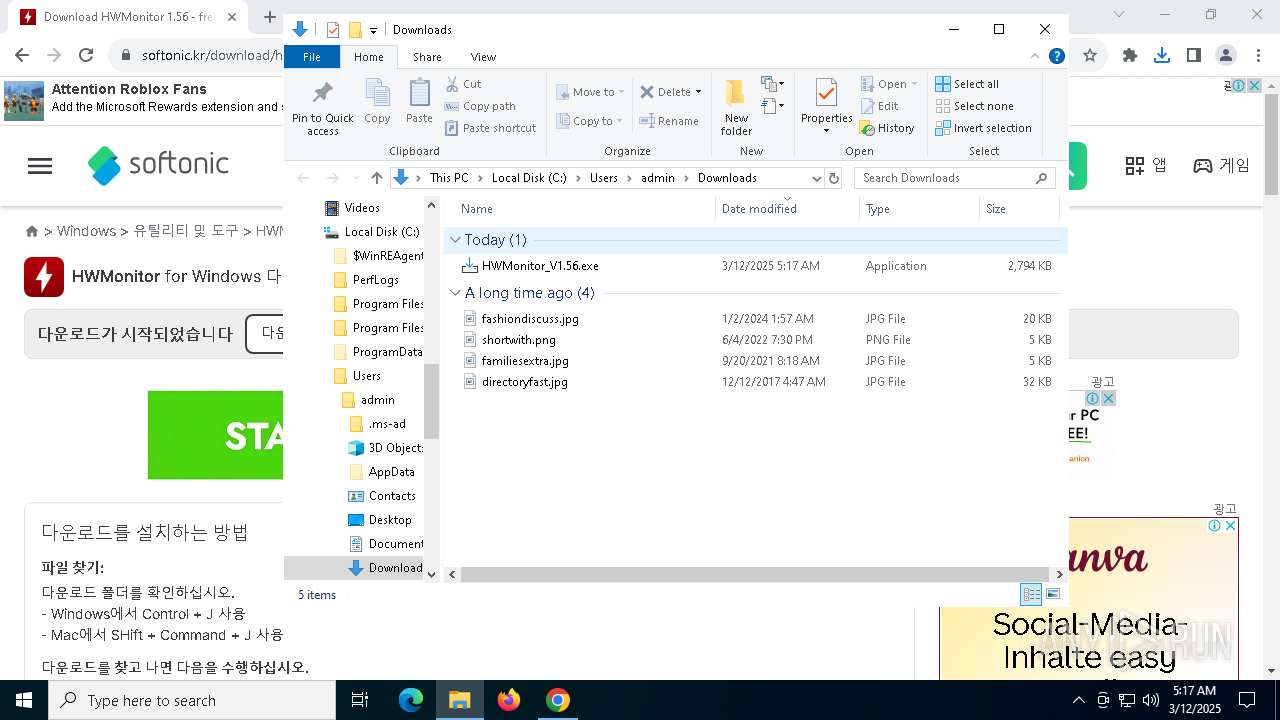
Task: Click the Softonic hamburger menu icon
Action: (40, 166)
